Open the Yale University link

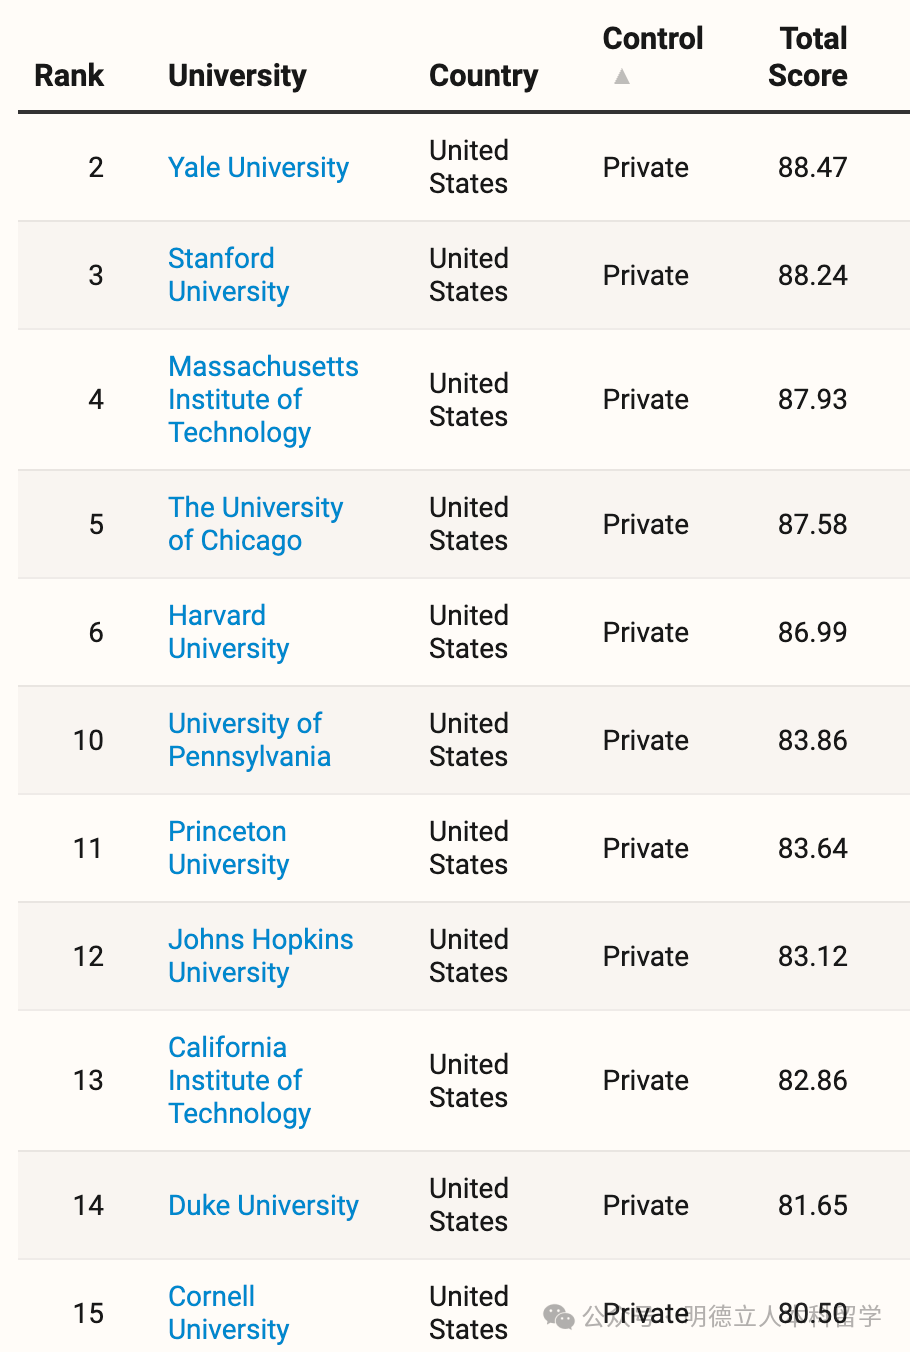258,168
